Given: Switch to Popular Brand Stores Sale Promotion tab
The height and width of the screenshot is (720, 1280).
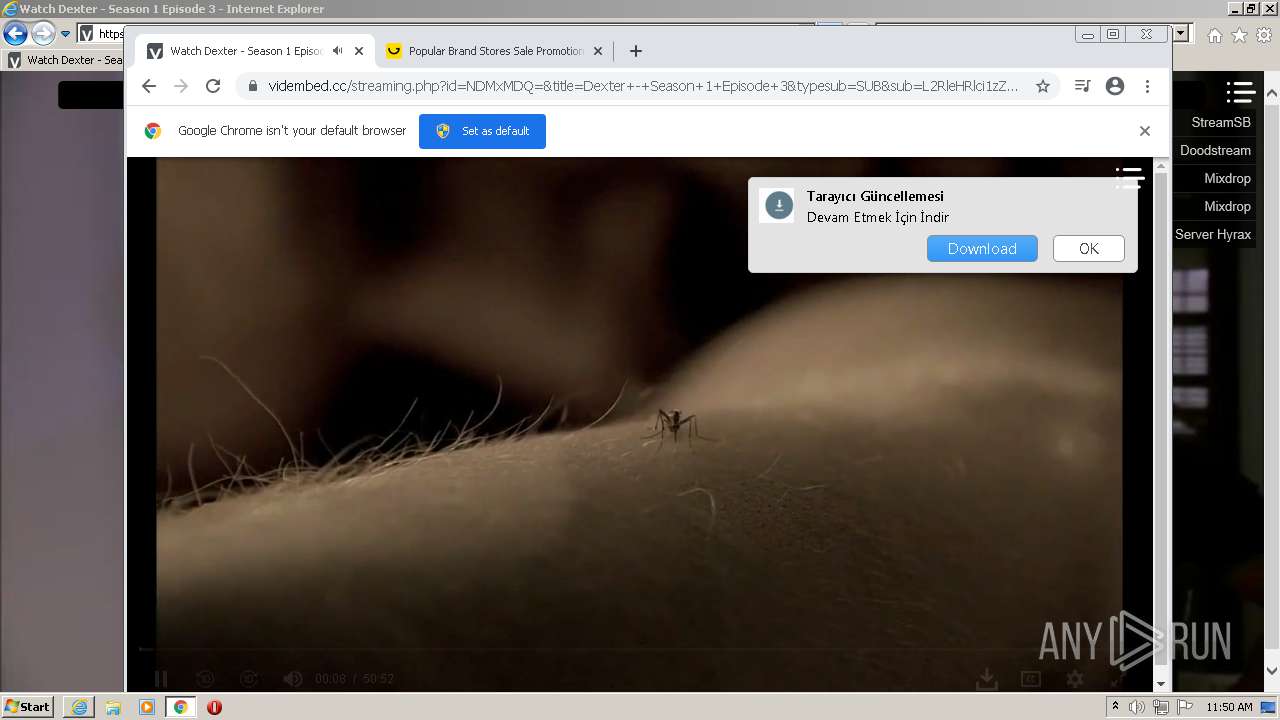Looking at the screenshot, I should (x=495, y=51).
